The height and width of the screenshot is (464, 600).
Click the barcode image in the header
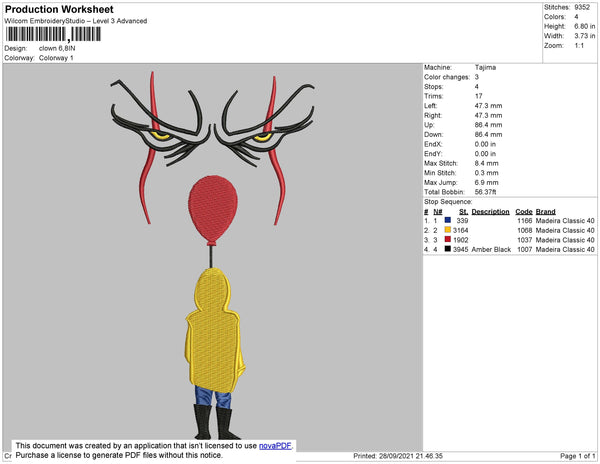(53, 34)
